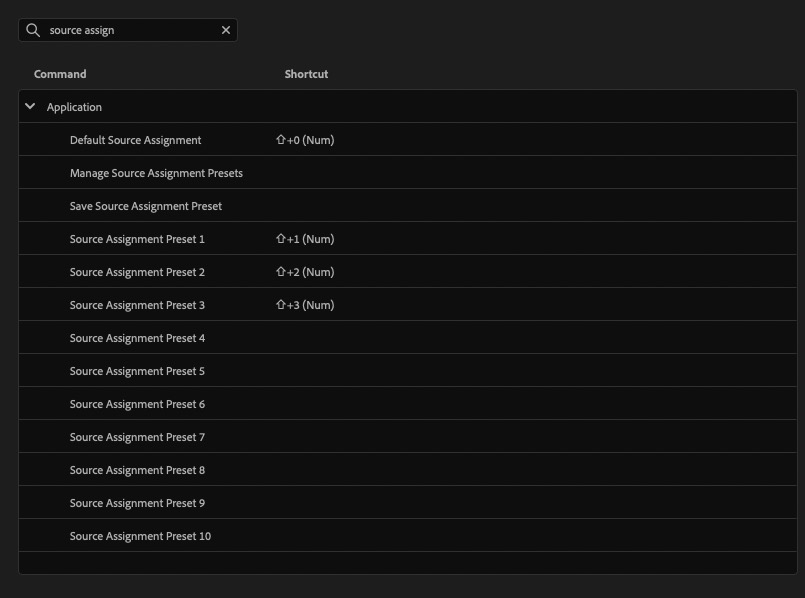Select Source Assignment Preset 6

point(137,404)
